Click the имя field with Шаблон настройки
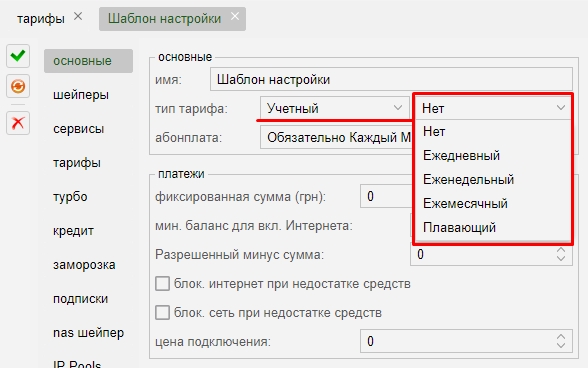Screen dimensions: 588x368 [391, 79]
